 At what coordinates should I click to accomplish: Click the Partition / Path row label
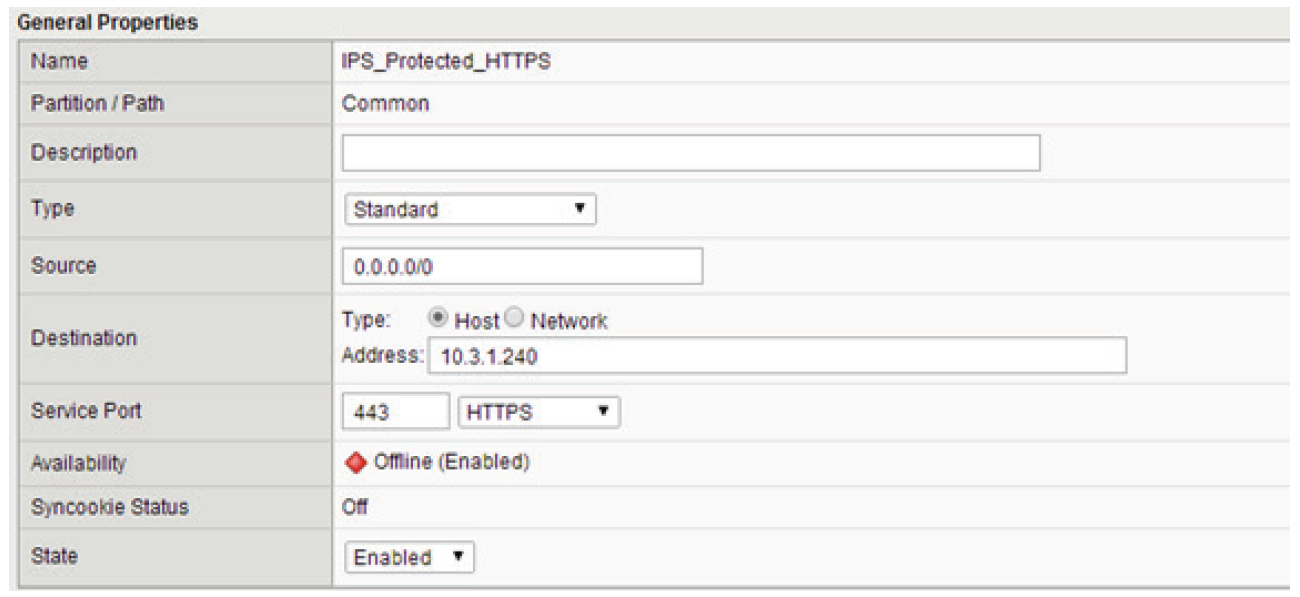pyautogui.click(x=97, y=103)
